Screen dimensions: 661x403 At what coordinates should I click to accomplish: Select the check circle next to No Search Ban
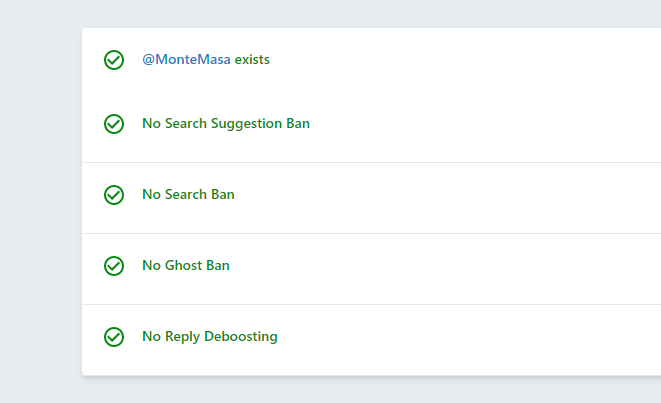[x=114, y=195]
